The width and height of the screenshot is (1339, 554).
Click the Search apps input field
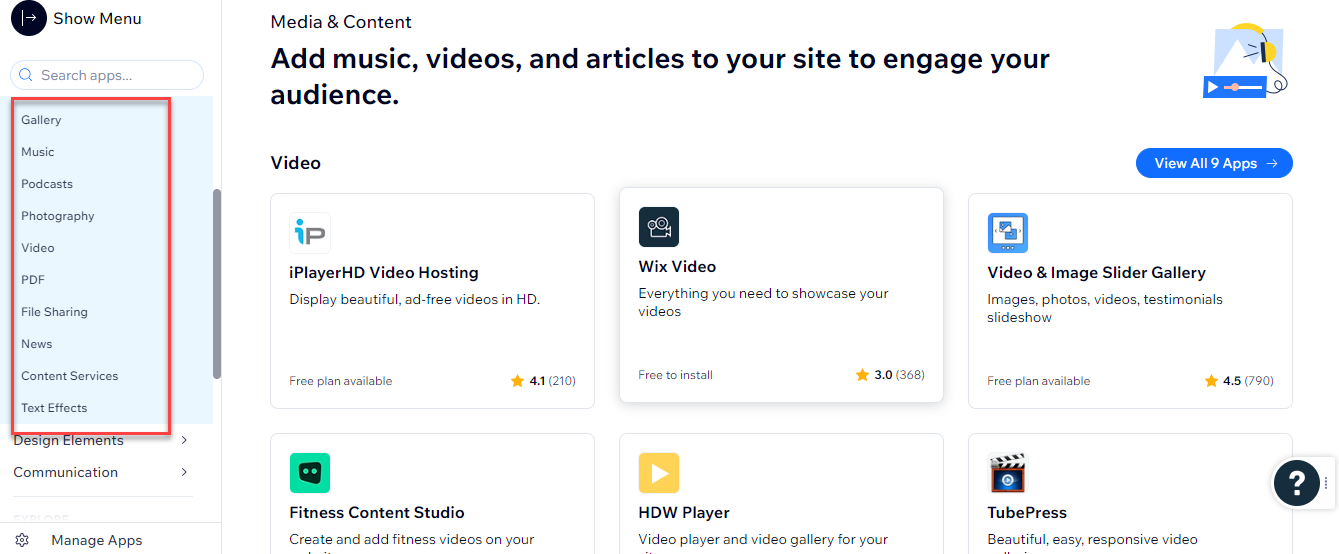(107, 75)
